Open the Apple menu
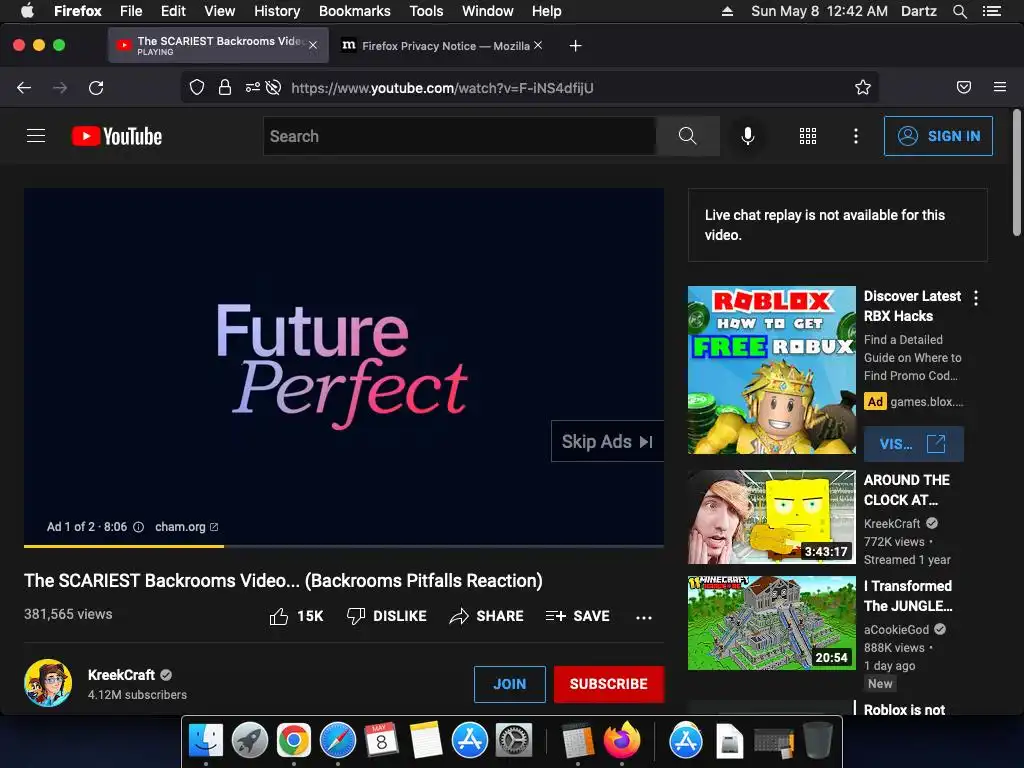Screen dimensions: 1024x768 point(27,11)
